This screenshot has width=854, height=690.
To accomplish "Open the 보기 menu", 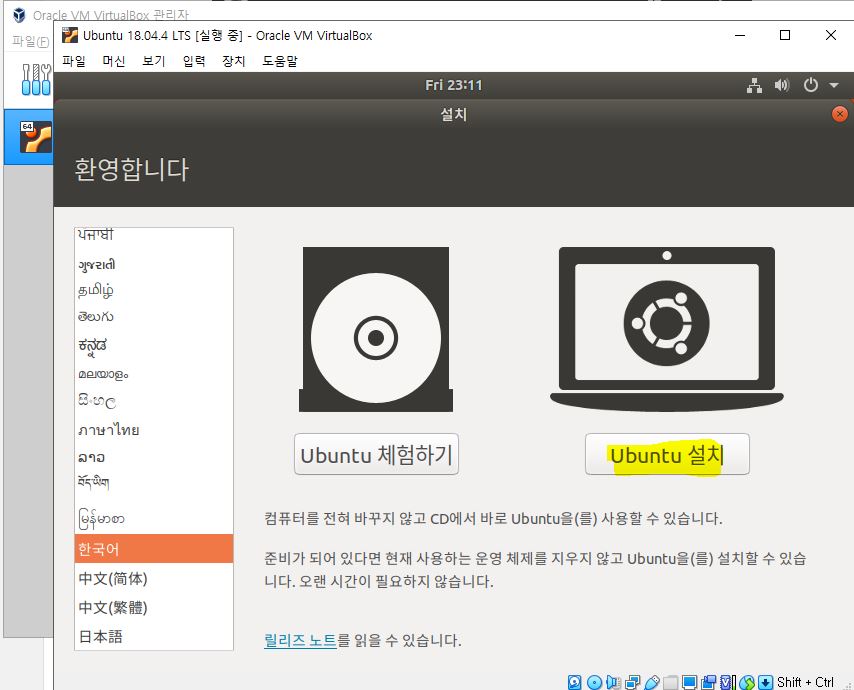I will (x=154, y=60).
